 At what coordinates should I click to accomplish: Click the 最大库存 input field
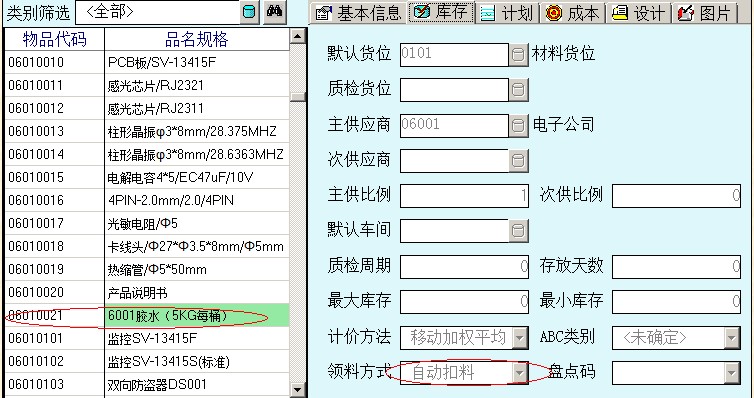point(465,302)
